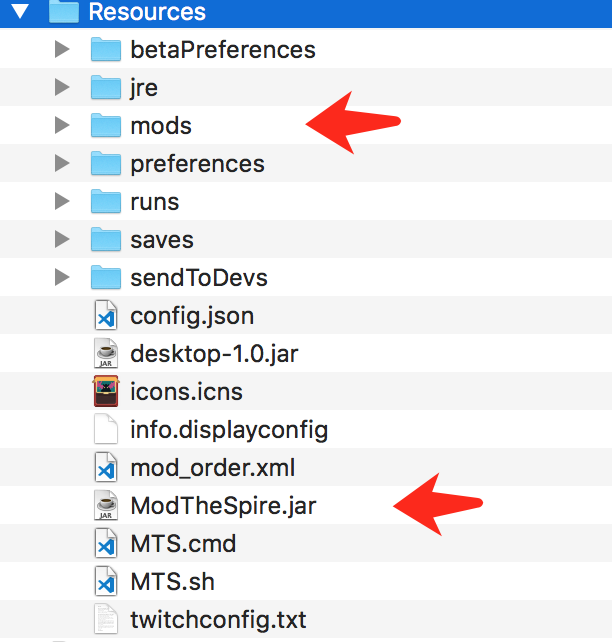Expand the mods folder
Image resolution: width=612 pixels, height=642 pixels.
coord(61,126)
